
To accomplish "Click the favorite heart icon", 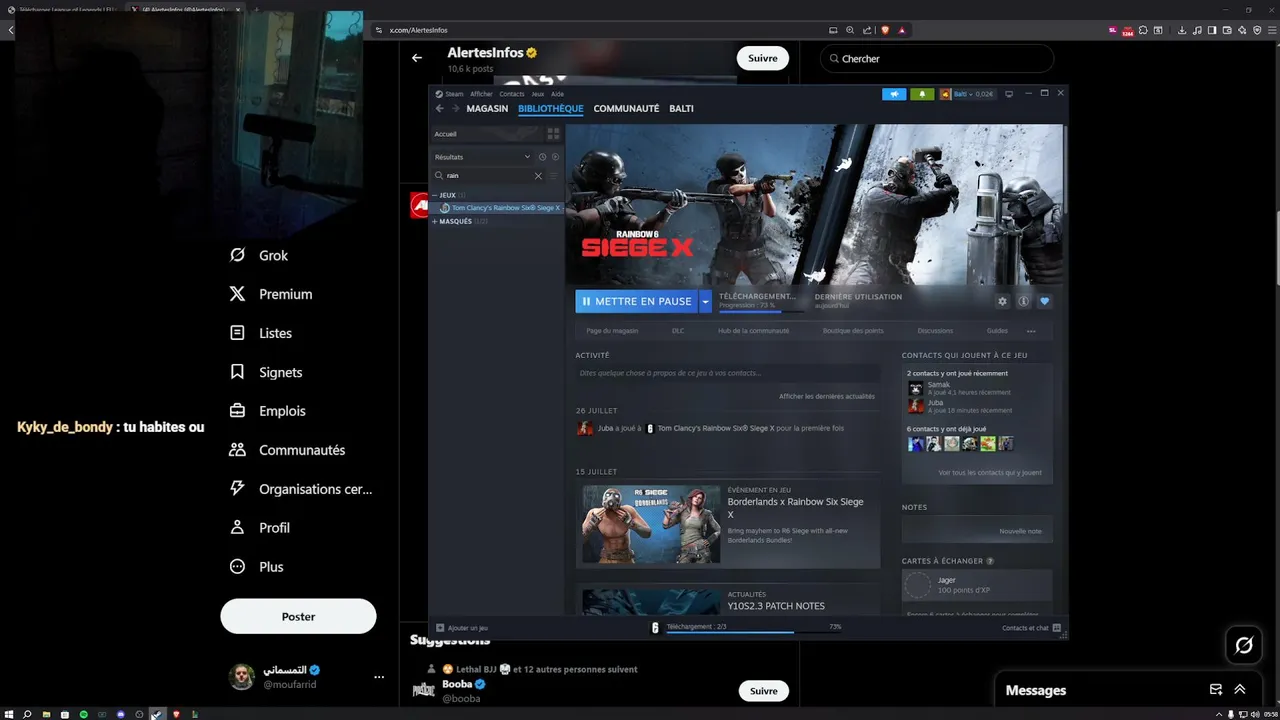I will (x=1045, y=301).
